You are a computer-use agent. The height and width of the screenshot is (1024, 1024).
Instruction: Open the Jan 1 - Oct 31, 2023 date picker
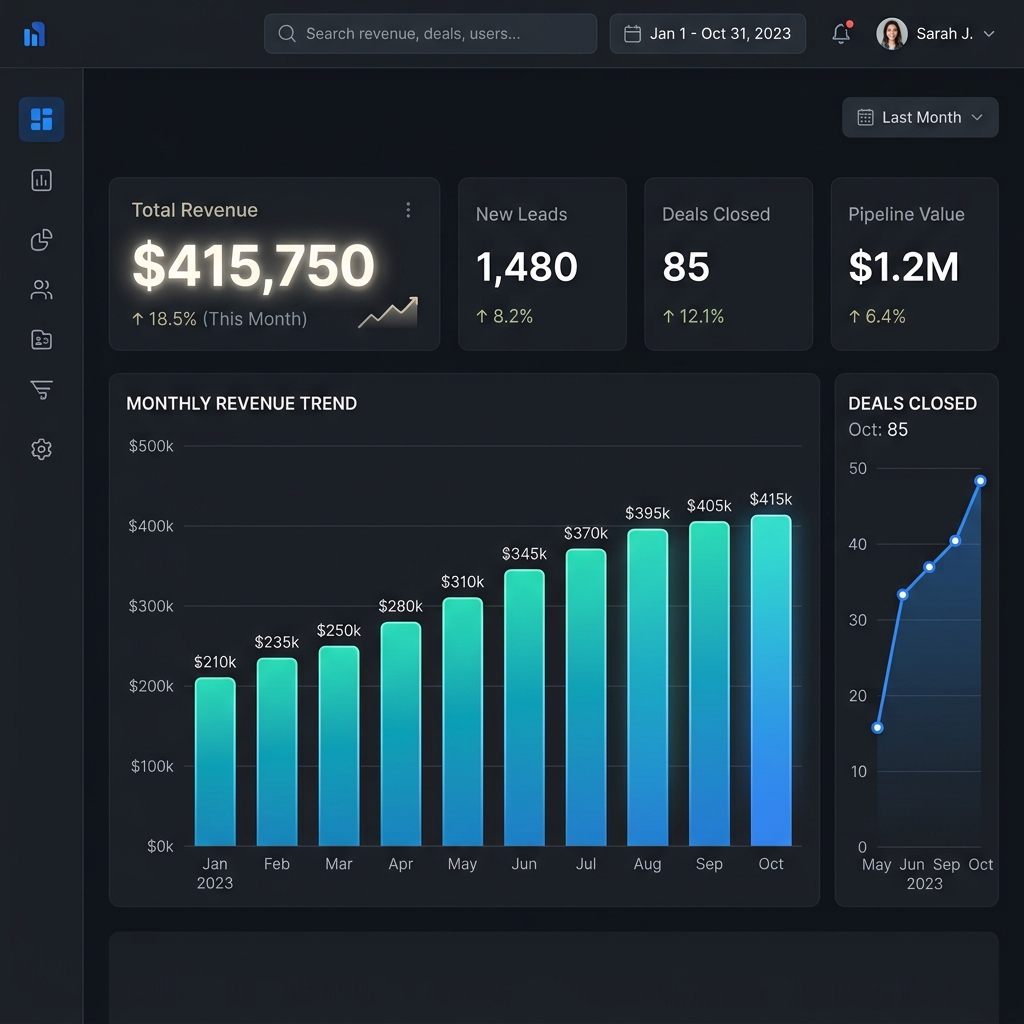tap(707, 33)
